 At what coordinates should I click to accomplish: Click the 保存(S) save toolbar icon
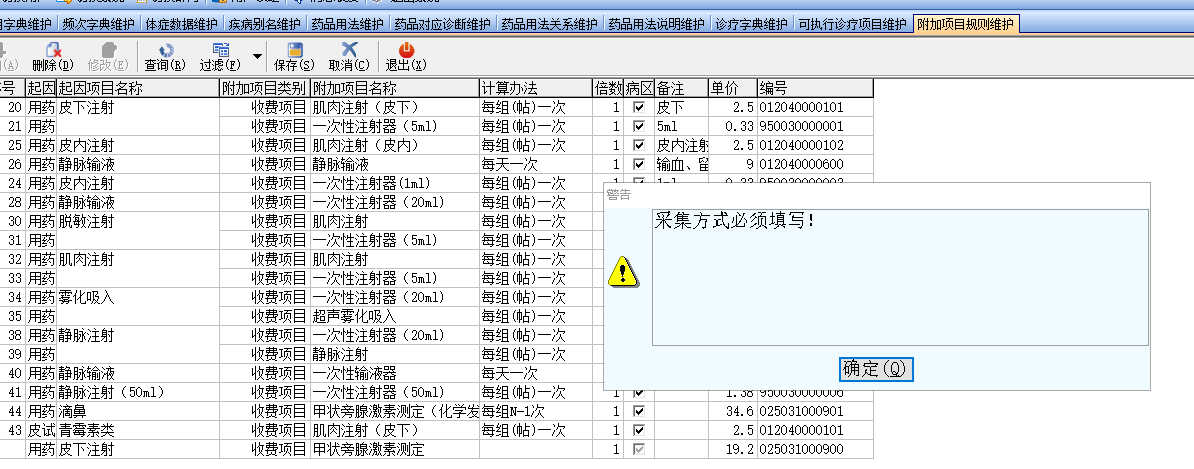pyautogui.click(x=295, y=50)
